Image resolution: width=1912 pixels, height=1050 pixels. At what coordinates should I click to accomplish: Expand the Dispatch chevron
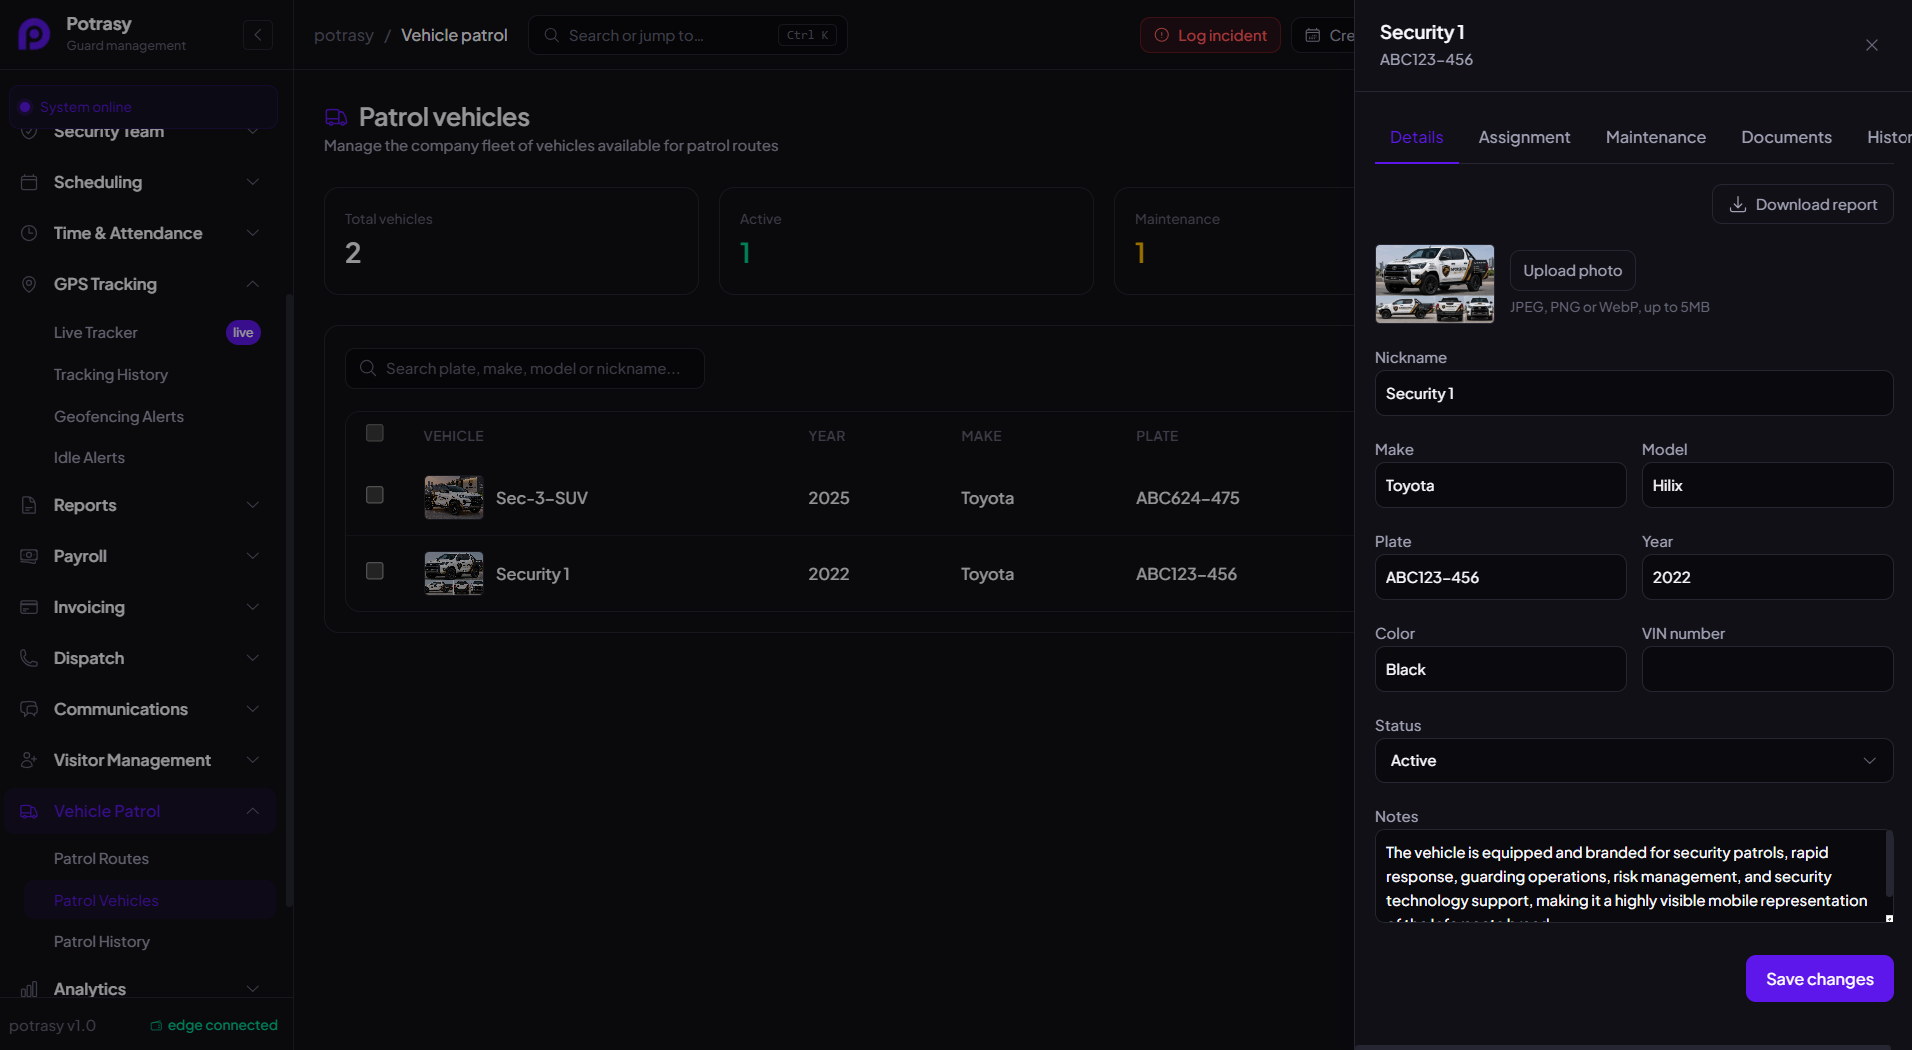[253, 658]
